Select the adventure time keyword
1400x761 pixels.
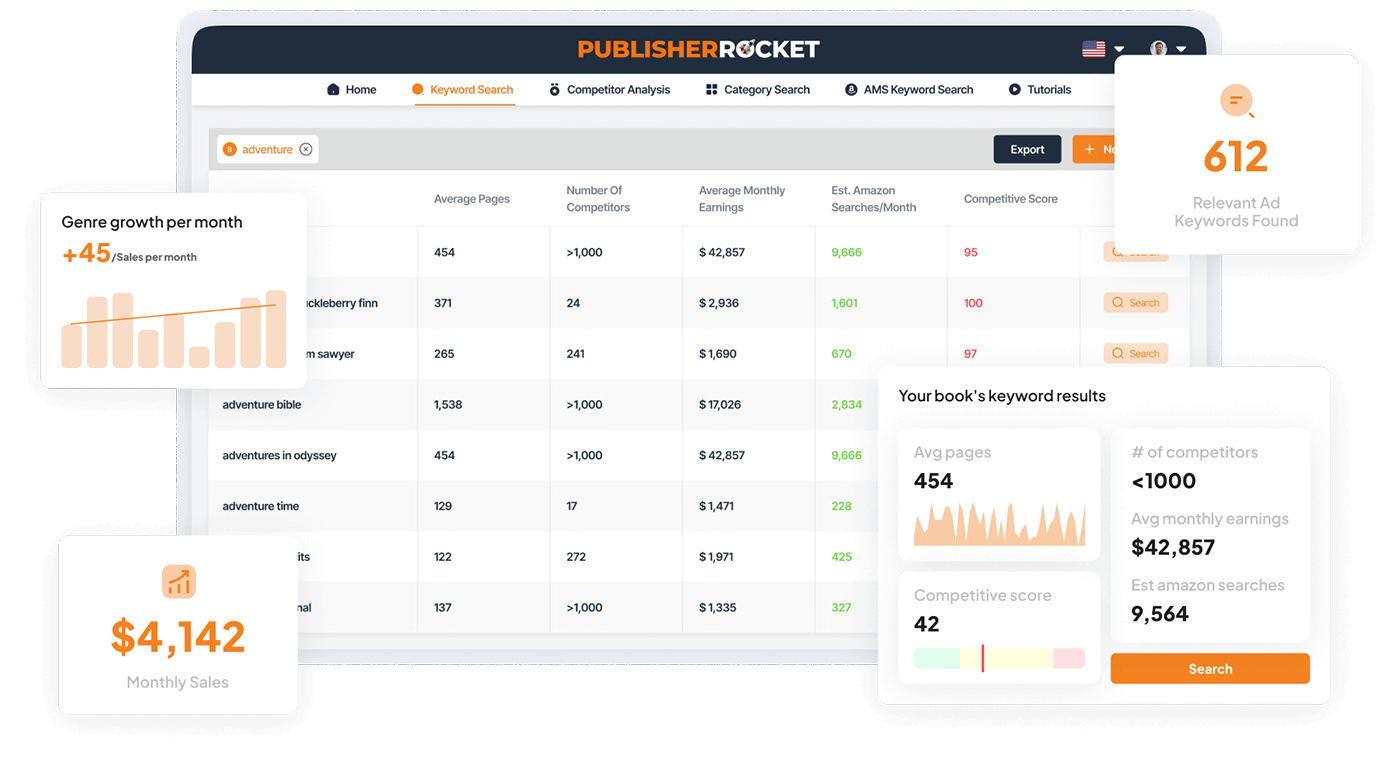coord(261,506)
